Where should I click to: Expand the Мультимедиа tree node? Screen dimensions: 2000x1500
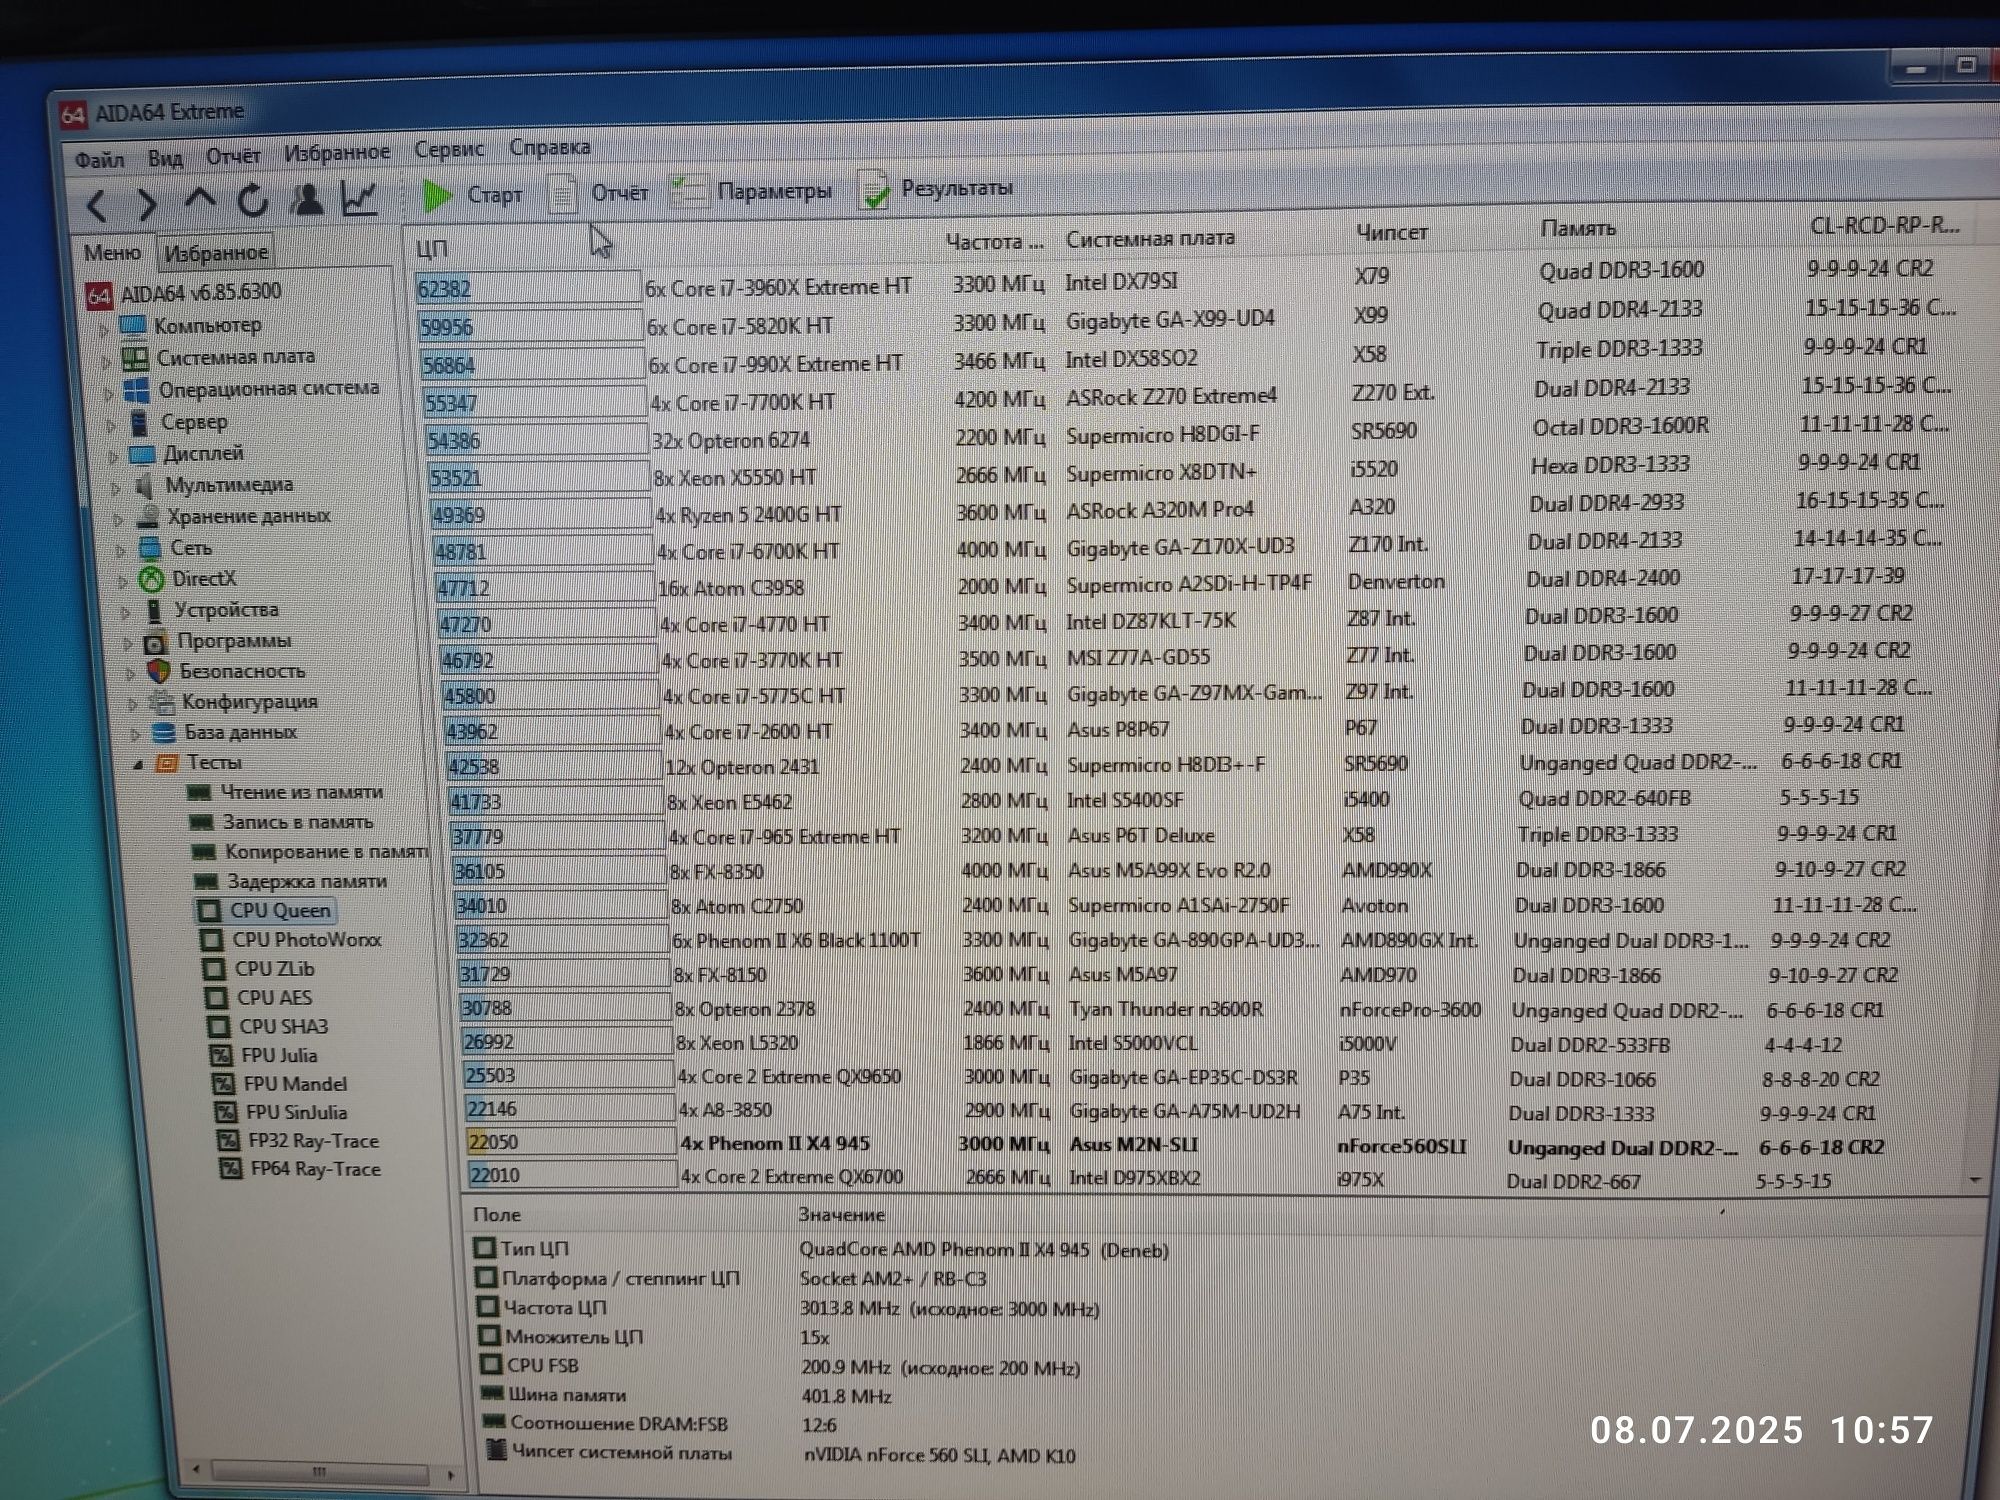coord(117,489)
